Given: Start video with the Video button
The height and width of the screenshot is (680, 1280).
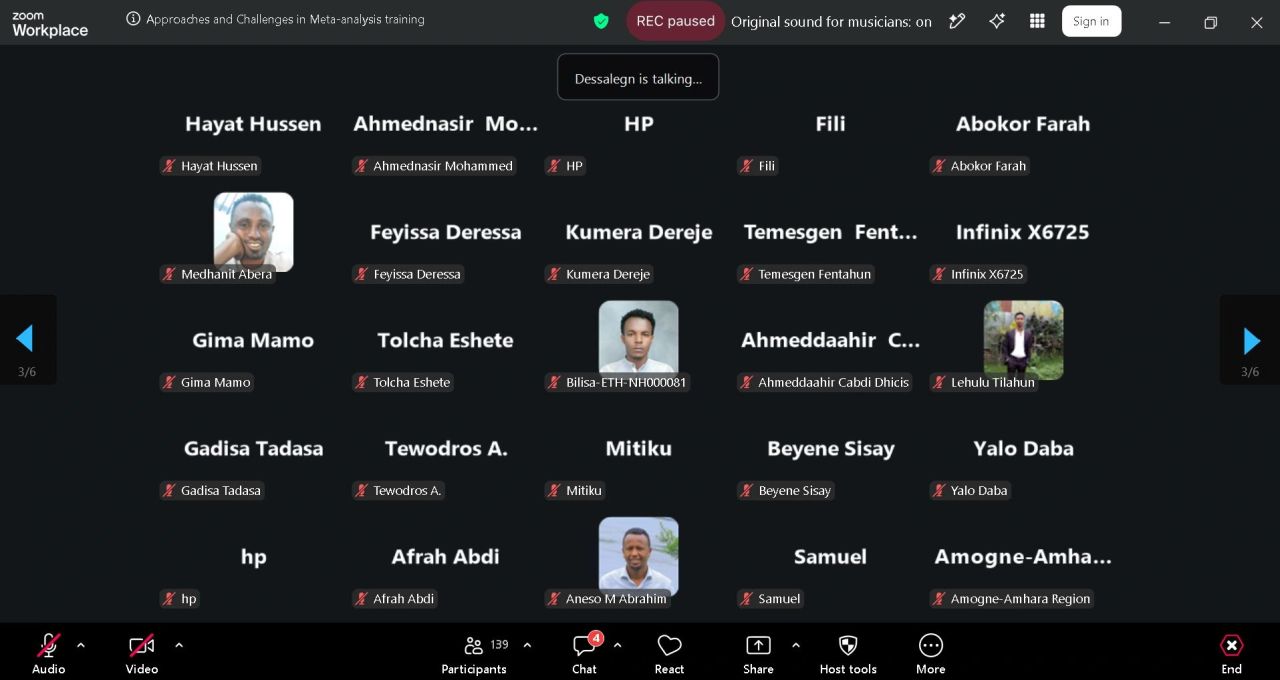Looking at the screenshot, I should pos(141,654).
